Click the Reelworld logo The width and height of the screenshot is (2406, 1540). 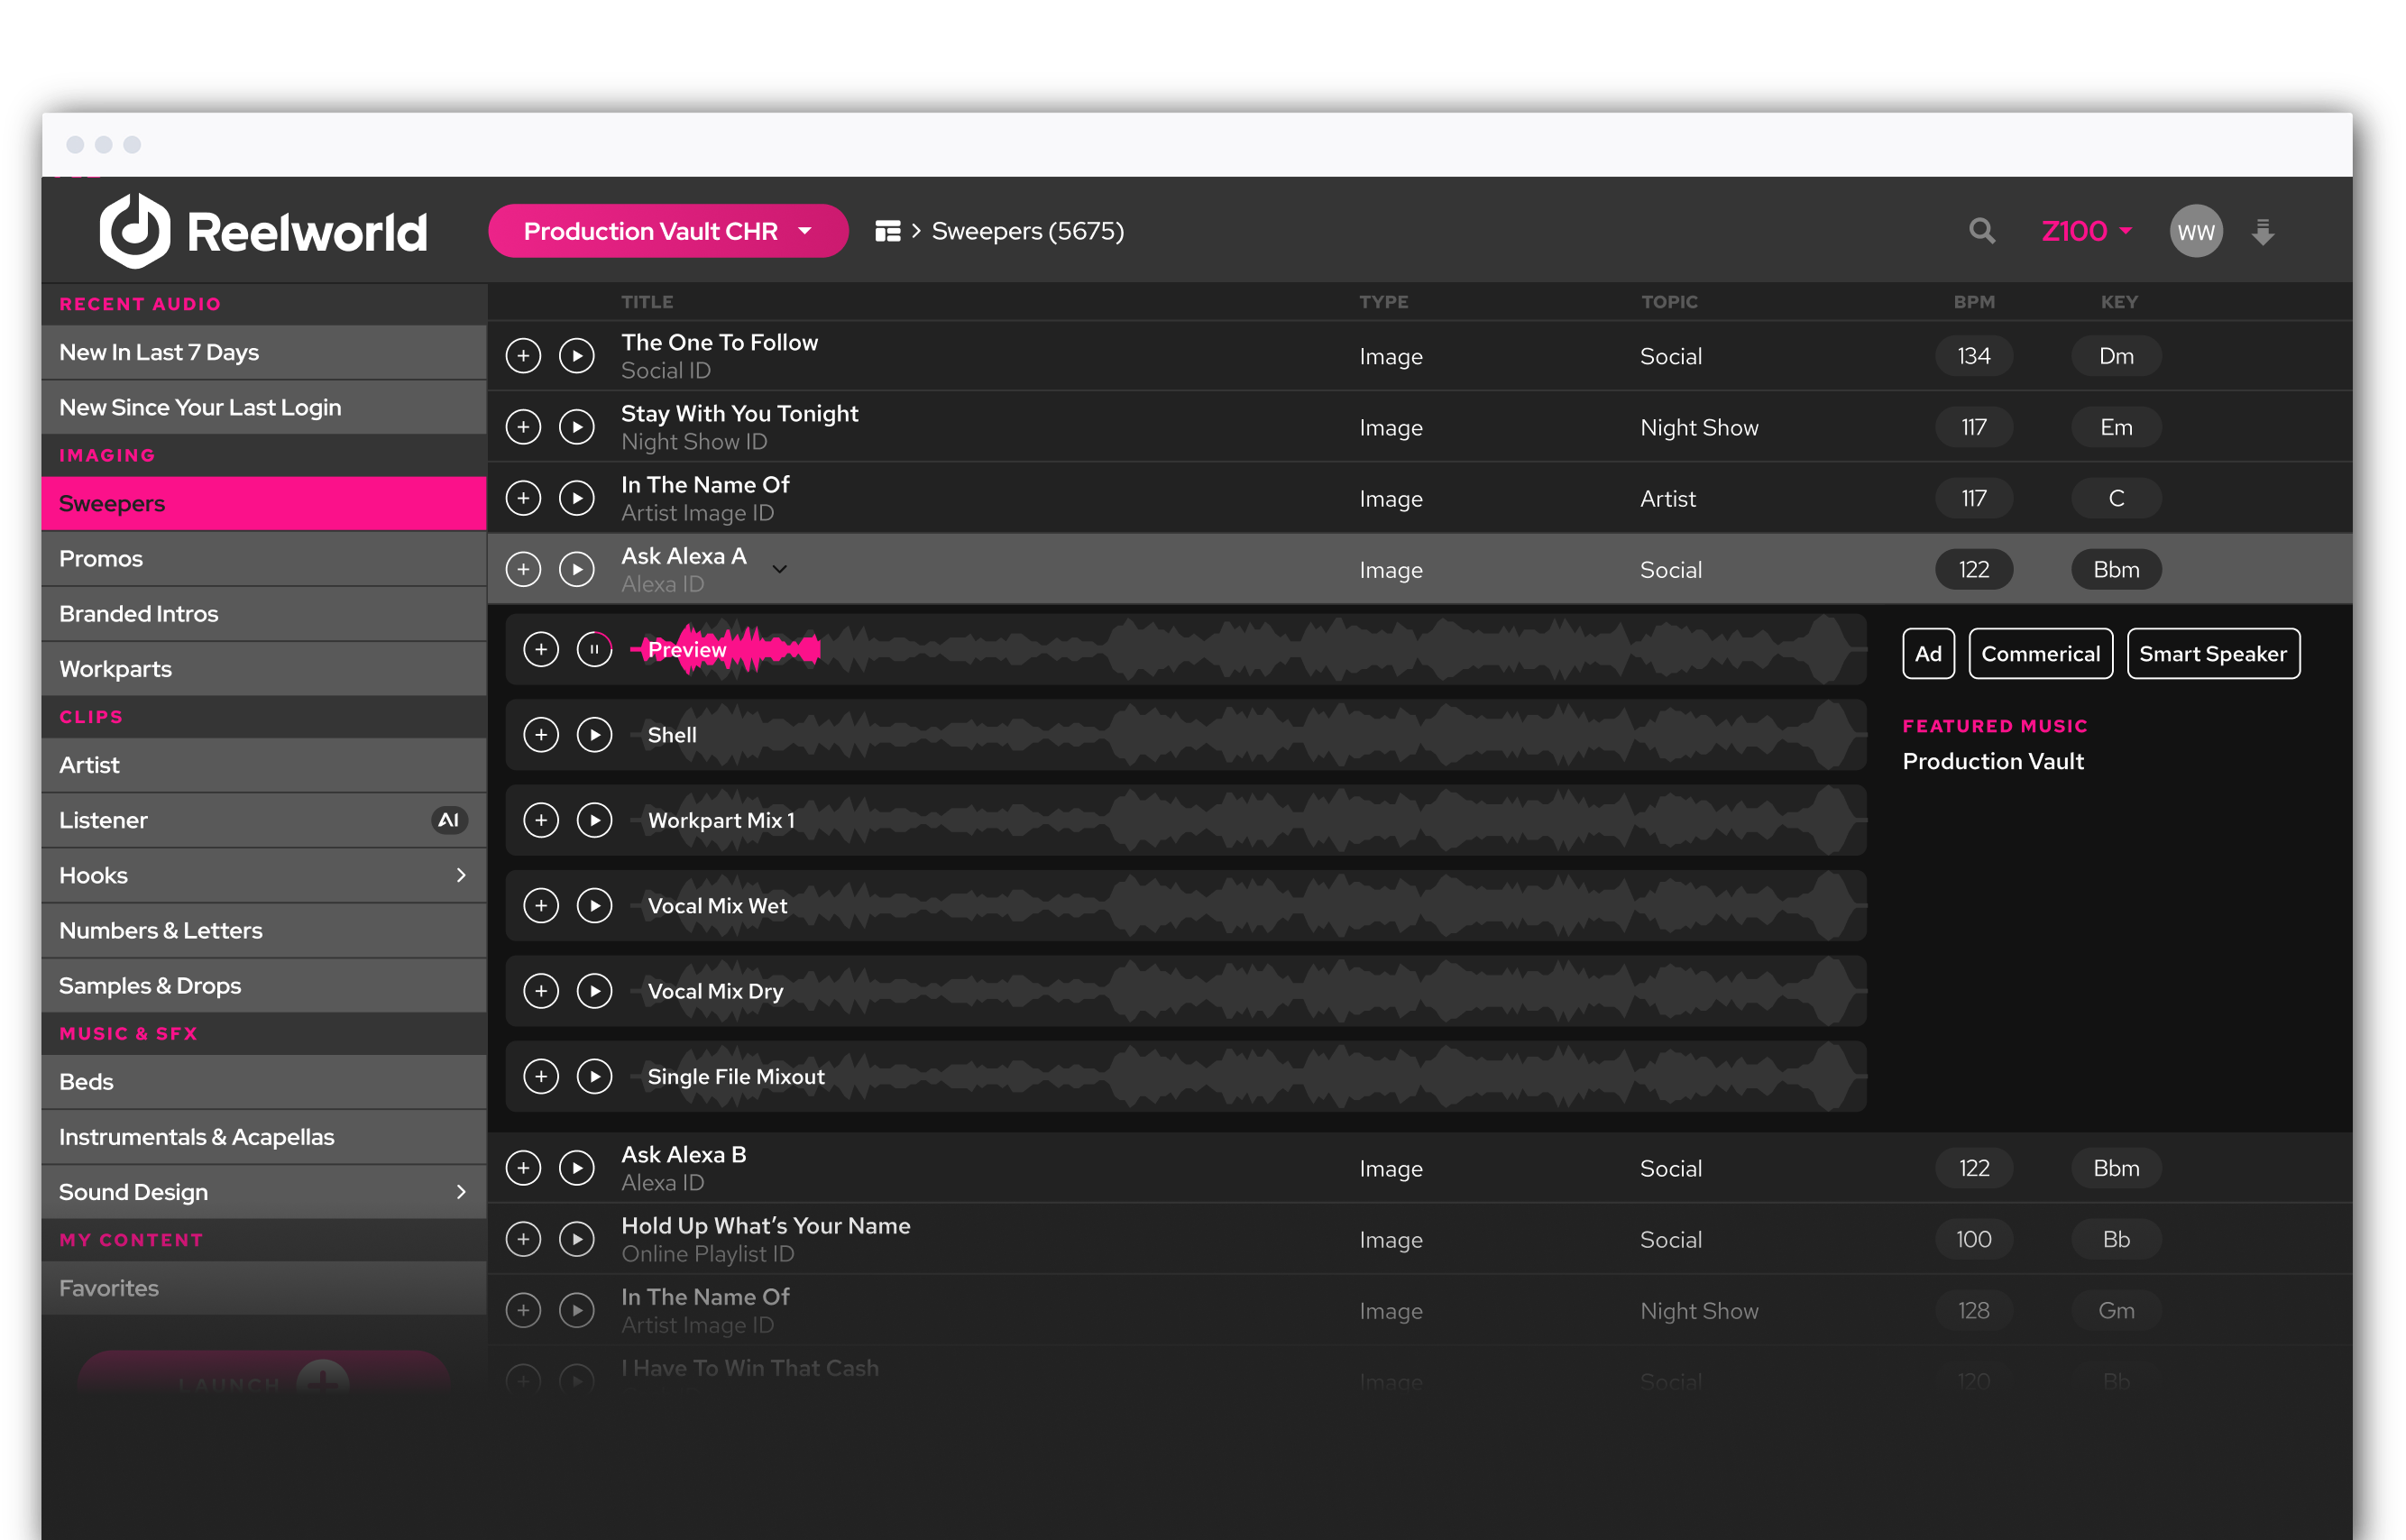[x=263, y=231]
